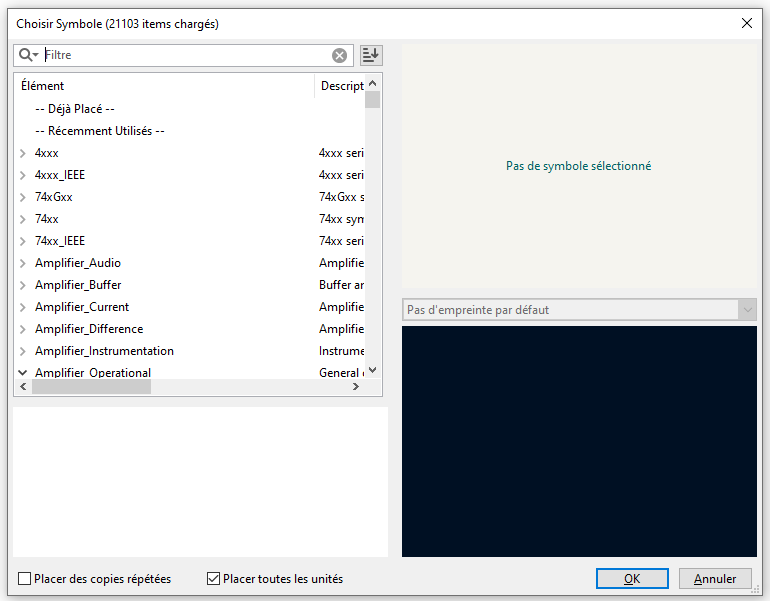
Task: Clear the filter with the X icon
Action: click(340, 56)
